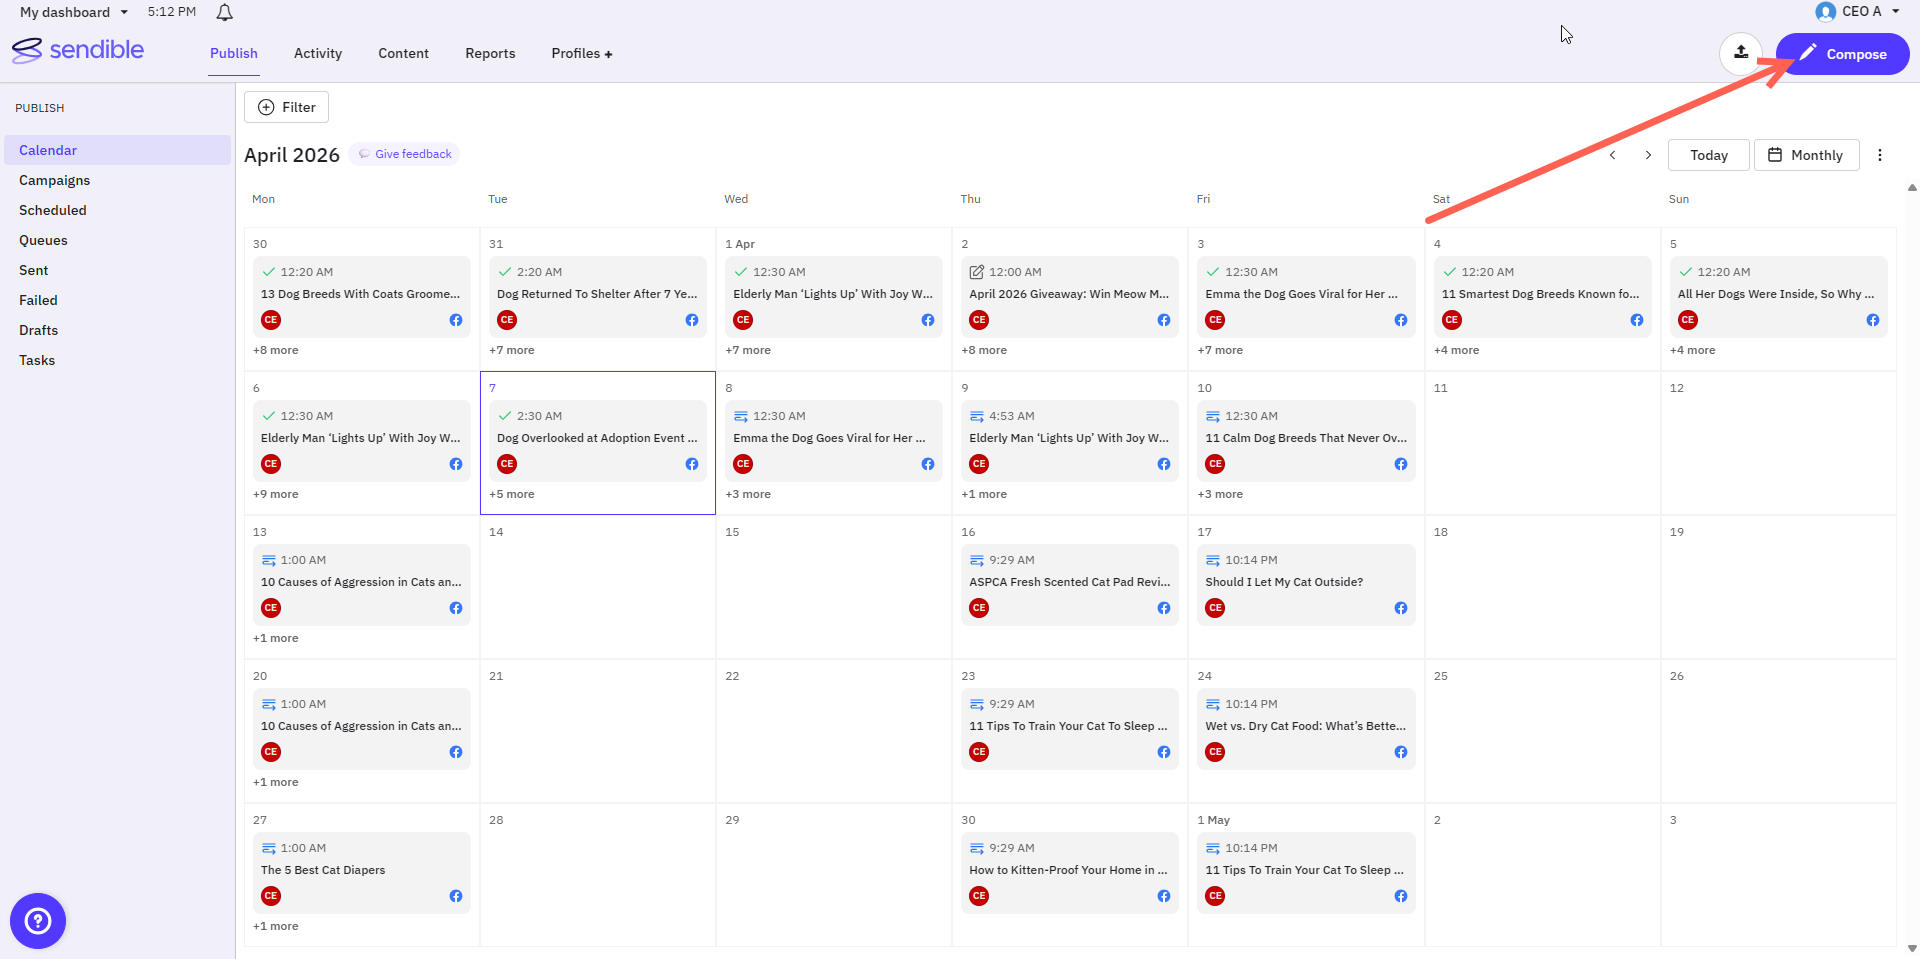Click the Sendible logo
The height and width of the screenshot is (959, 1920).
78,50
